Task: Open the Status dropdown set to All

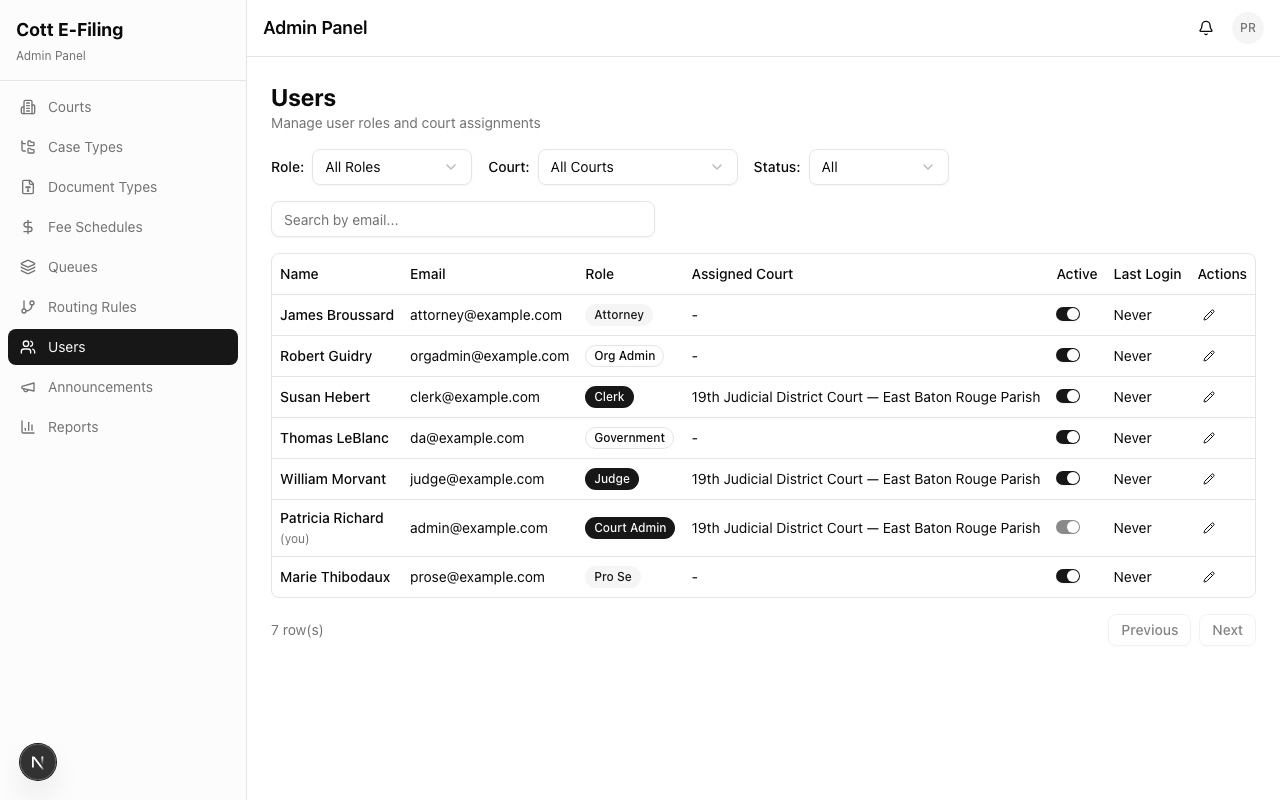Action: coord(878,167)
